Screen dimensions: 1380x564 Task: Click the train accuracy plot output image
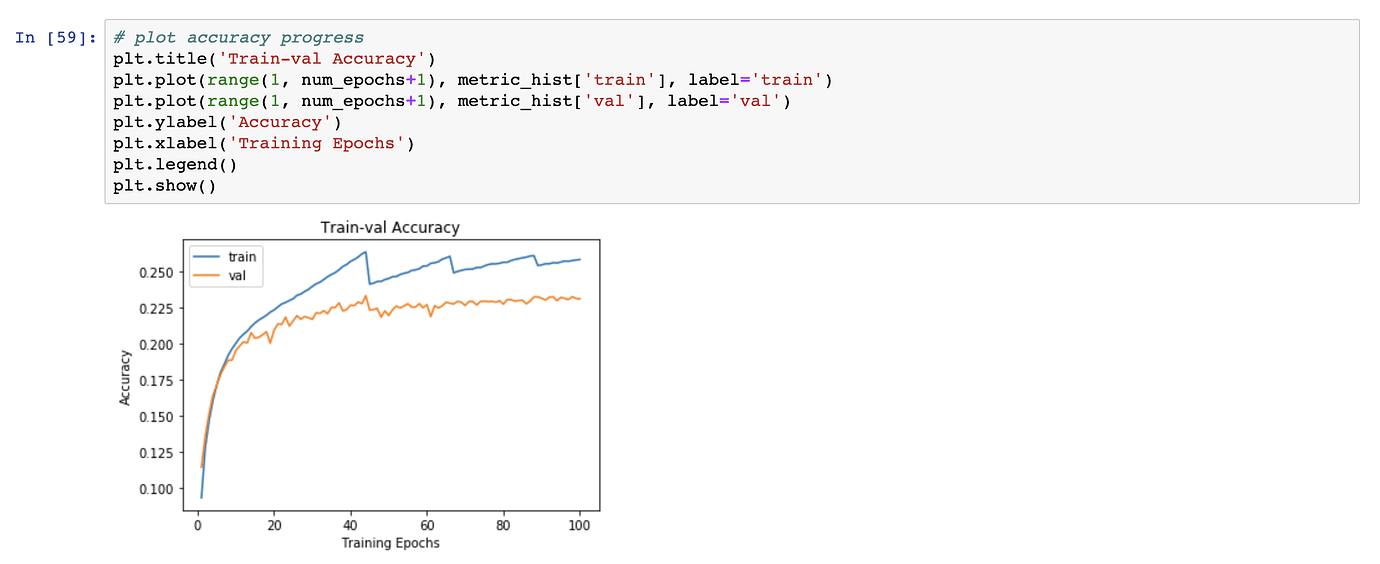360,385
